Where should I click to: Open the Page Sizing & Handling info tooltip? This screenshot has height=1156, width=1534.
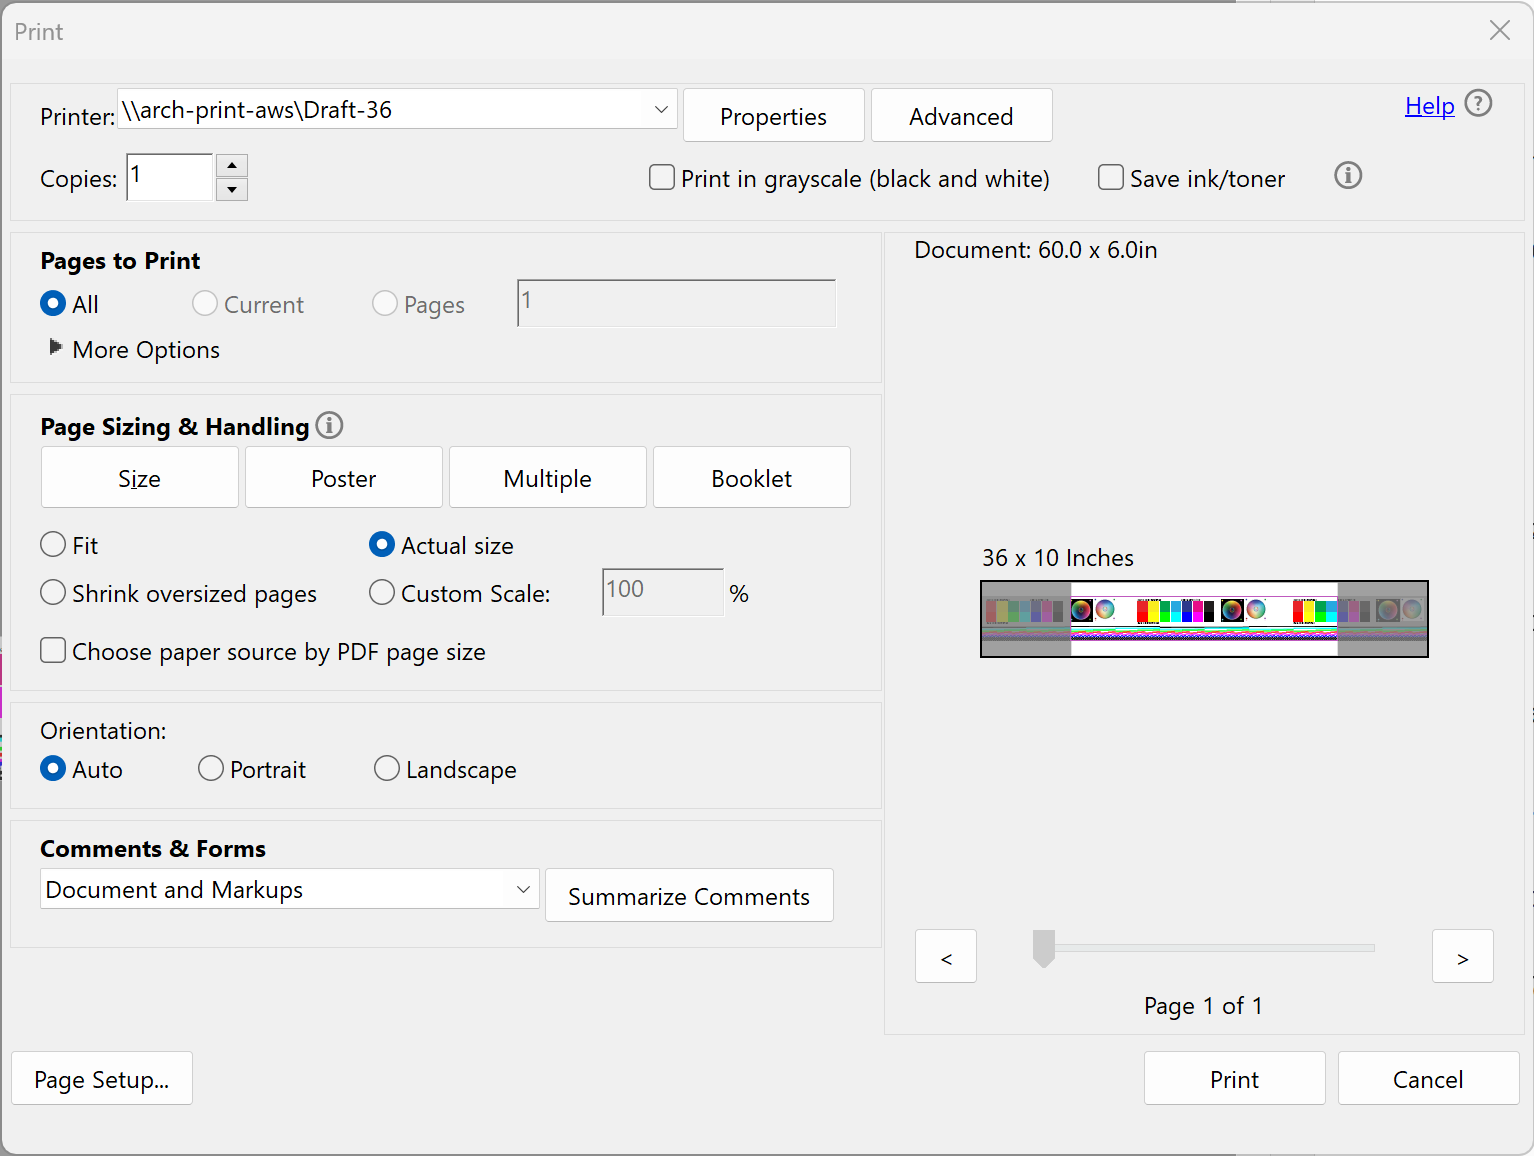point(329,425)
